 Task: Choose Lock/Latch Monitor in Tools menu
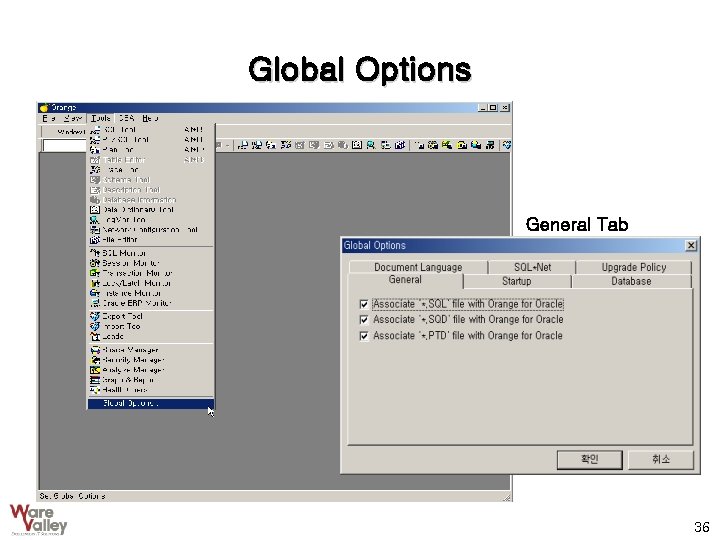pos(151,283)
